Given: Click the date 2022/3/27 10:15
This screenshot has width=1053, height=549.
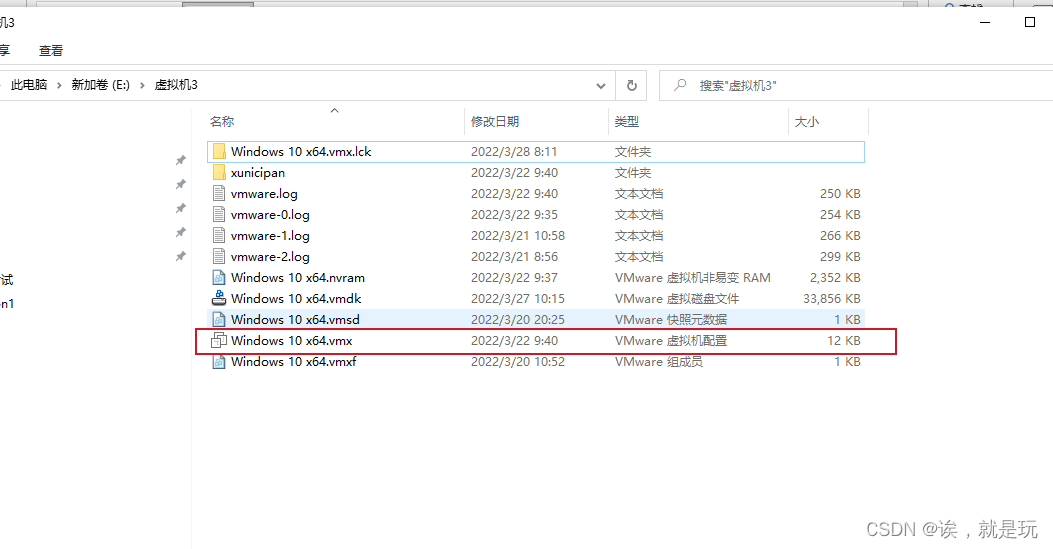Looking at the screenshot, I should (518, 299).
